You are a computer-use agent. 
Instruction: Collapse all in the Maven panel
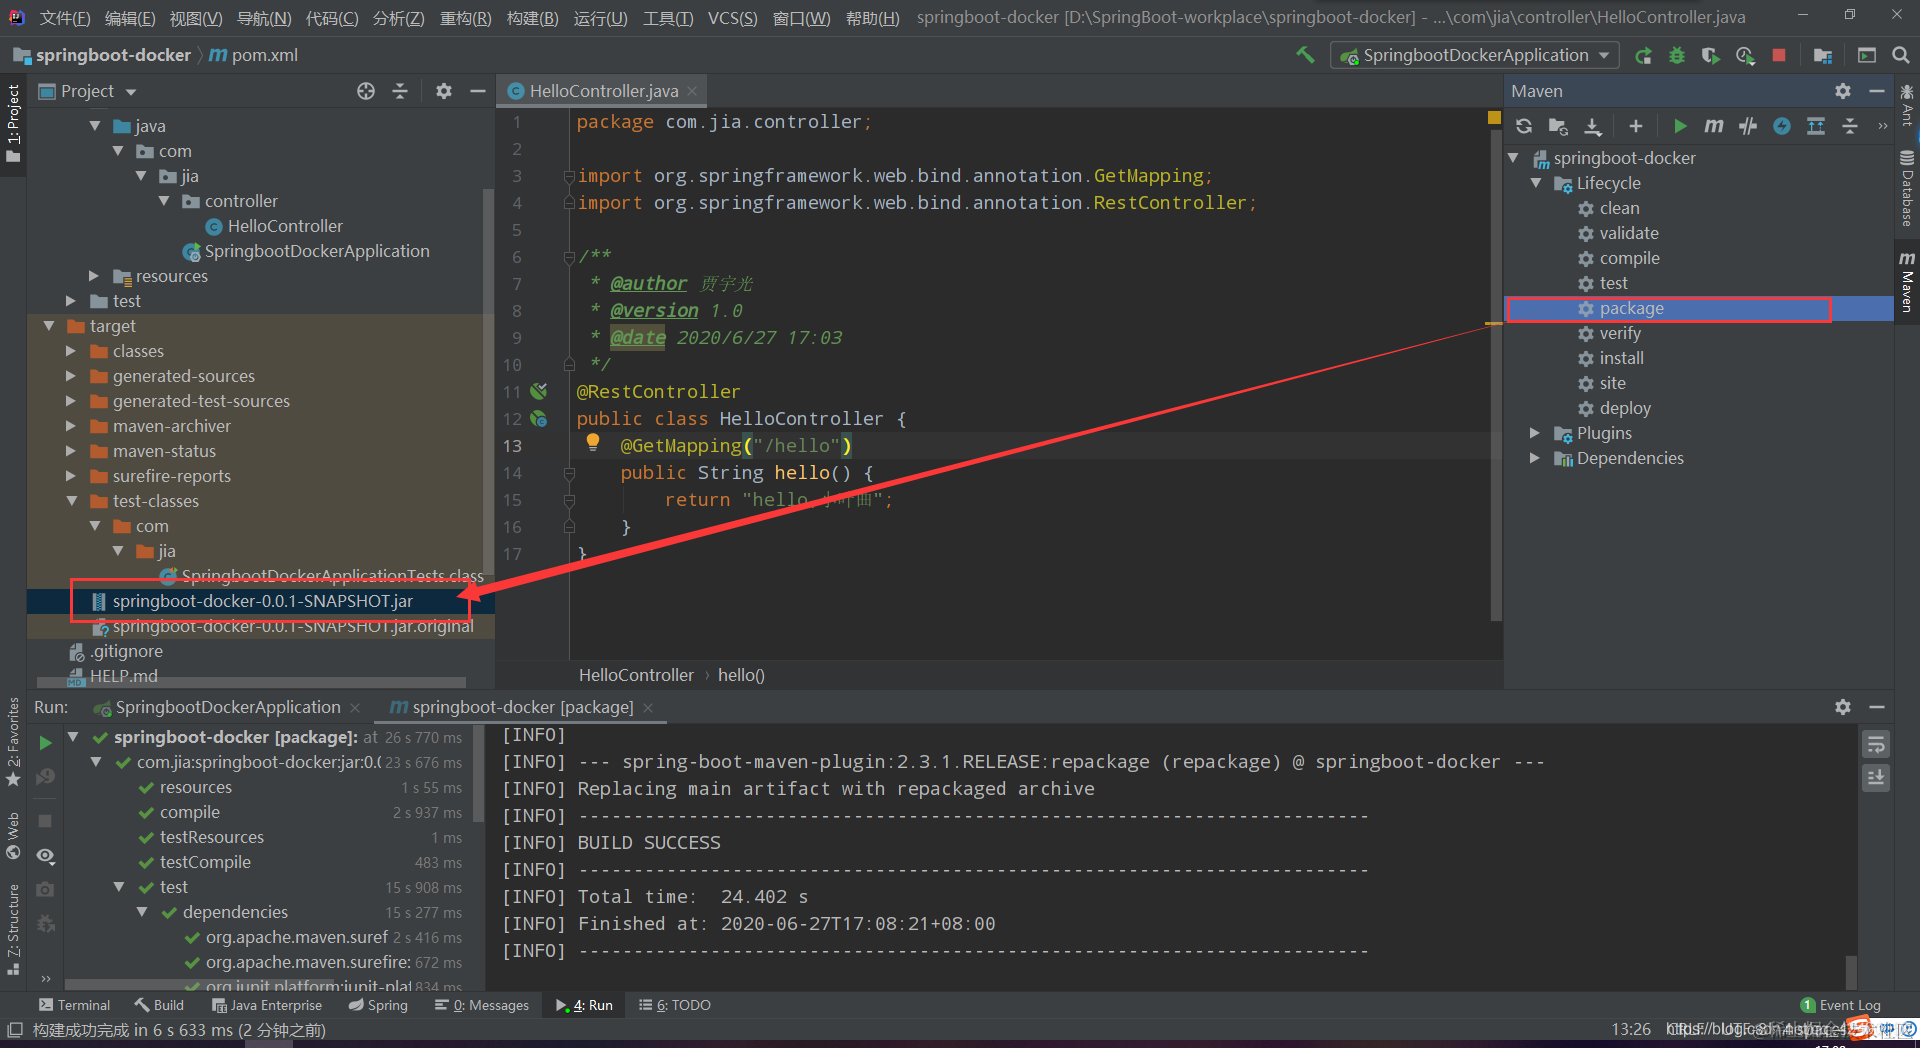(1850, 126)
